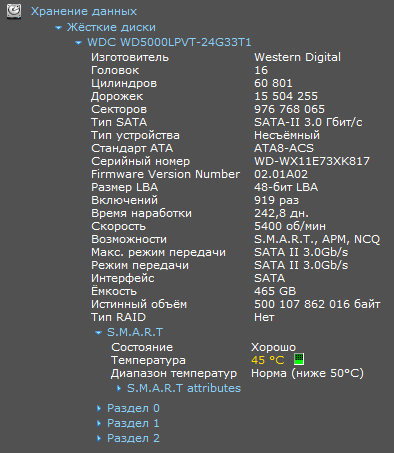Image resolution: width=394 pixels, height=453 pixels.
Task: Click the Включений row label
Action: pos(124,200)
